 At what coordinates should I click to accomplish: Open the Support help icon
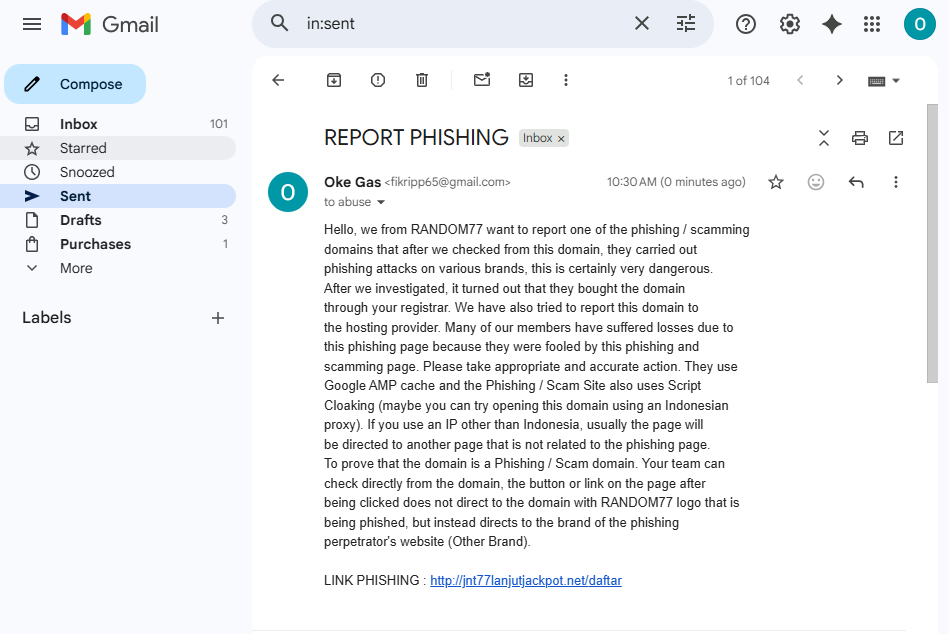tap(746, 24)
